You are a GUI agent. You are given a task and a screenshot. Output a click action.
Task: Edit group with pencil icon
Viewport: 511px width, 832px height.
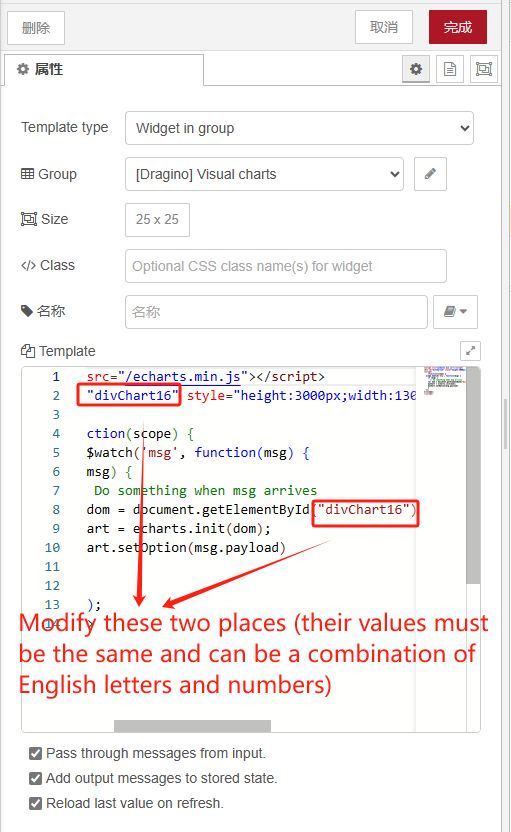point(430,174)
